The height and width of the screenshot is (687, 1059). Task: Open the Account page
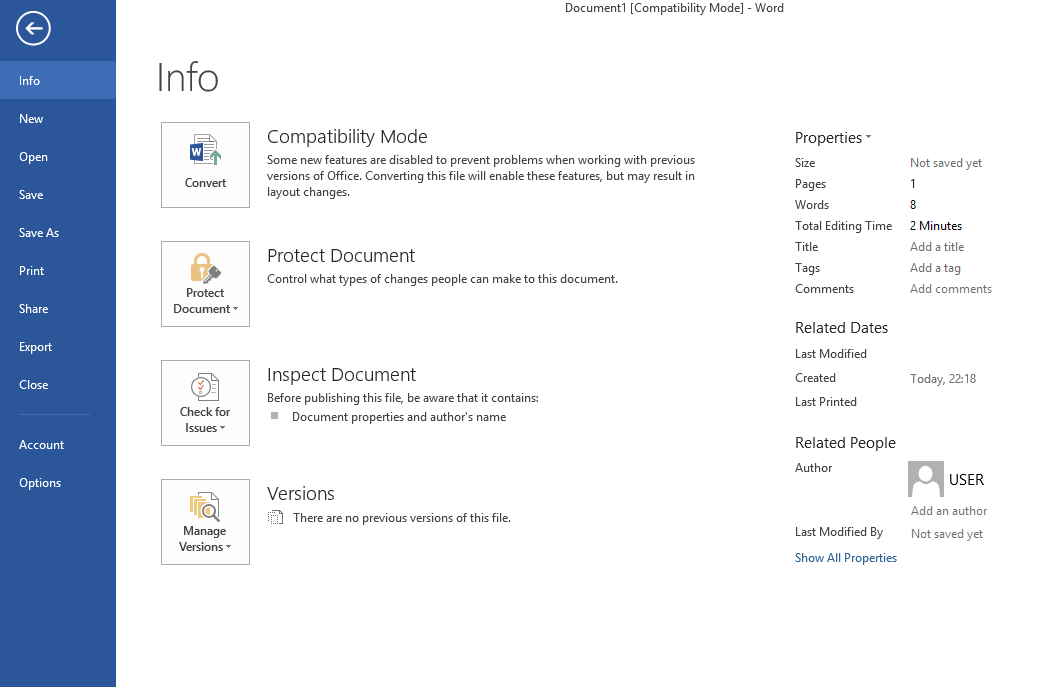point(58,444)
